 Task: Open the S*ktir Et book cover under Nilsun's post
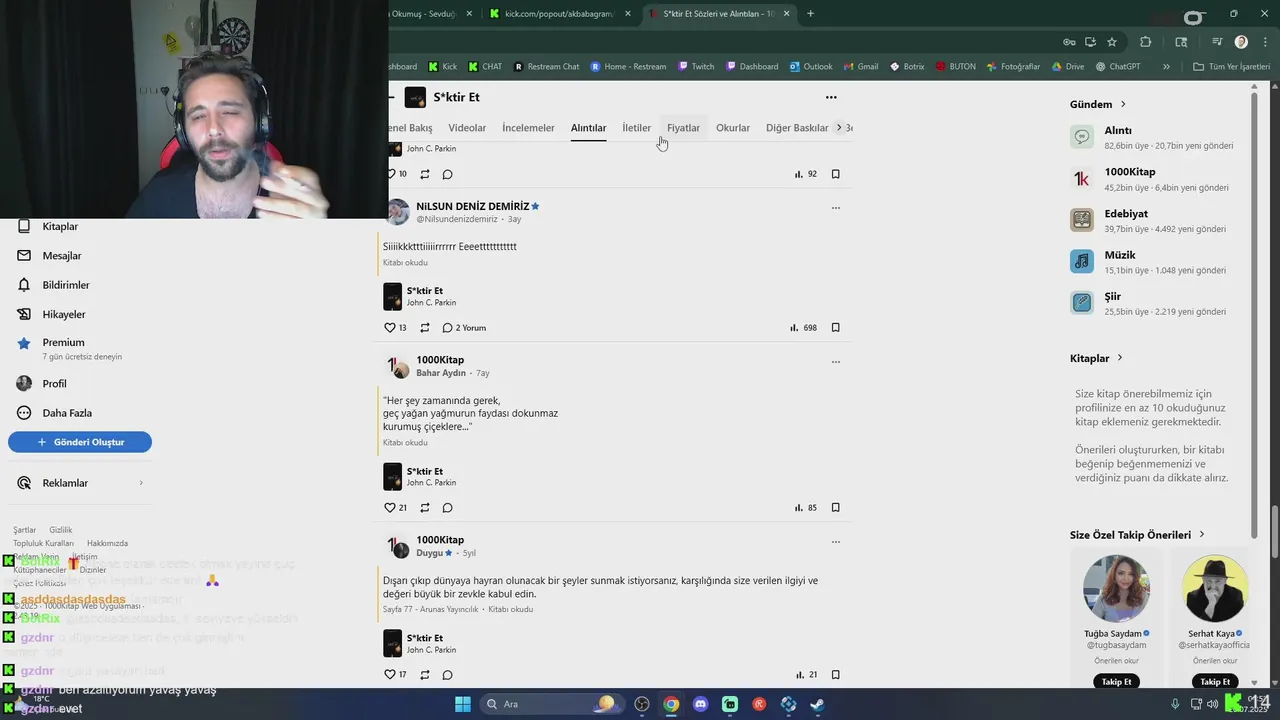393,296
